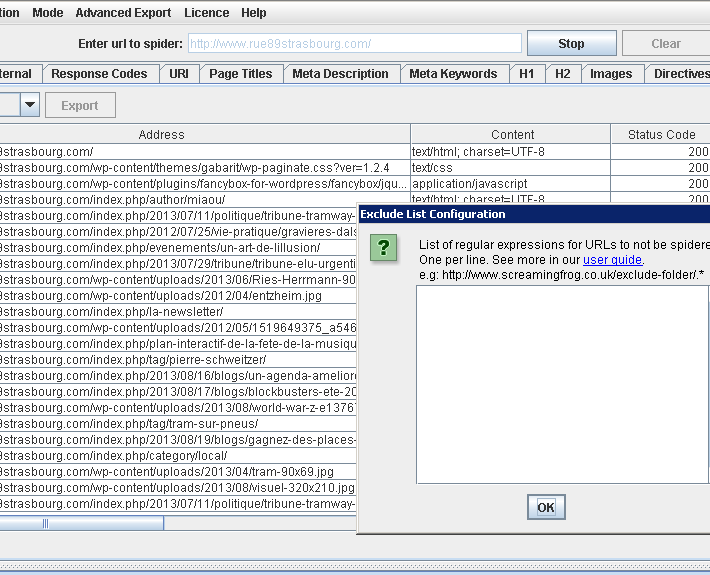Click the horizontal scrollbar under the table
The width and height of the screenshot is (710, 575).
point(45,523)
